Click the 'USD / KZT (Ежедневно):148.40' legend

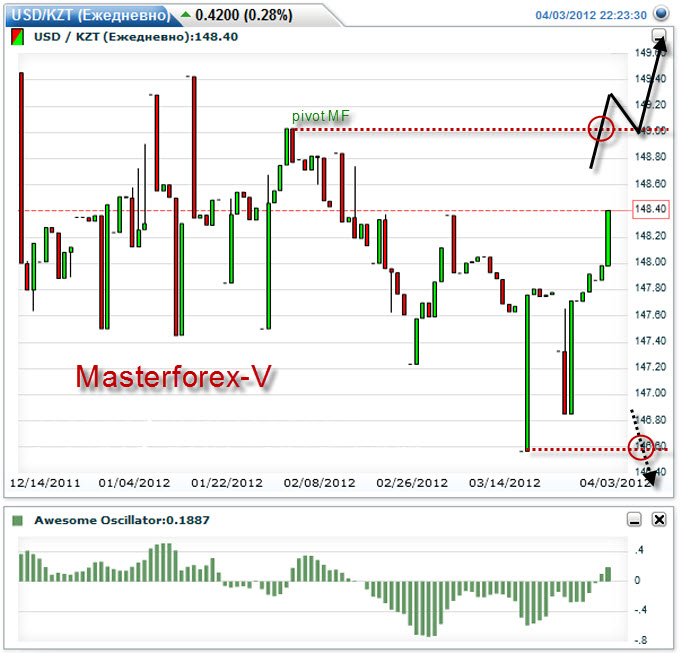[x=136, y=37]
